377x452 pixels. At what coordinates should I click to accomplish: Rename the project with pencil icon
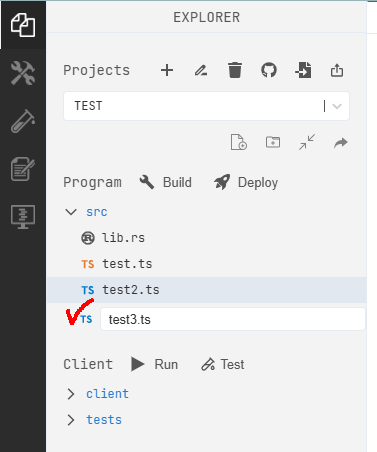pyautogui.click(x=201, y=70)
